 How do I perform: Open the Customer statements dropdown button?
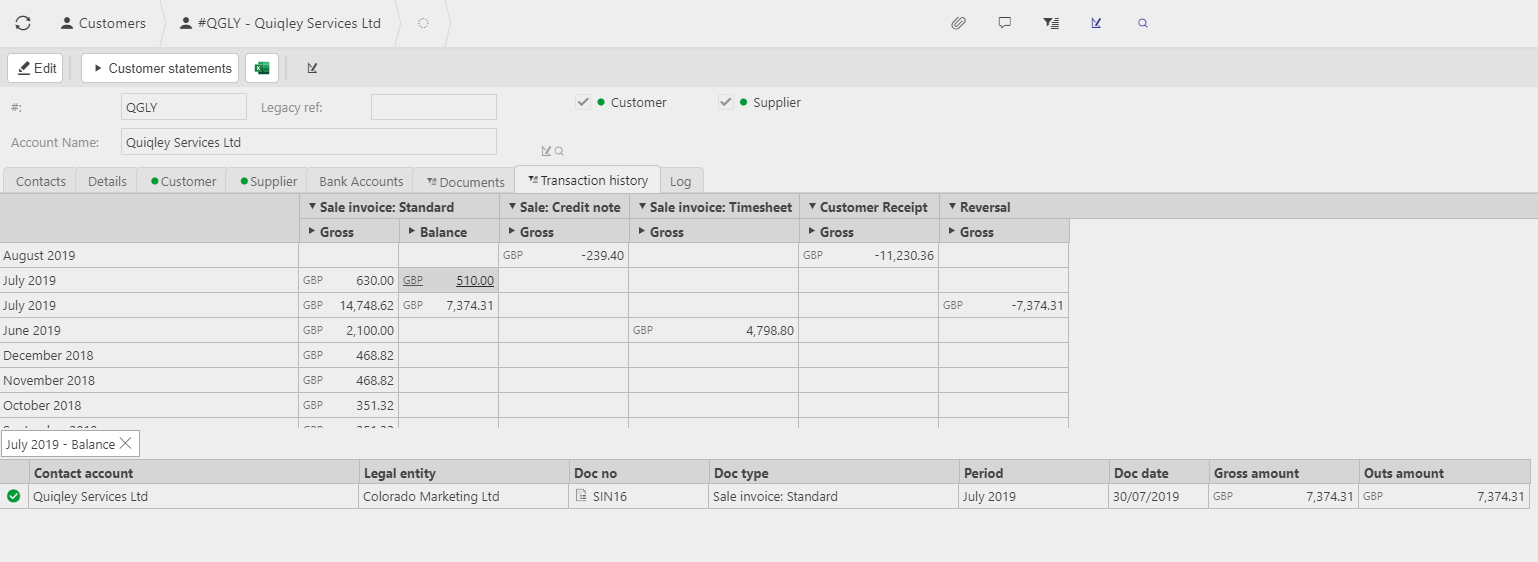coord(160,68)
